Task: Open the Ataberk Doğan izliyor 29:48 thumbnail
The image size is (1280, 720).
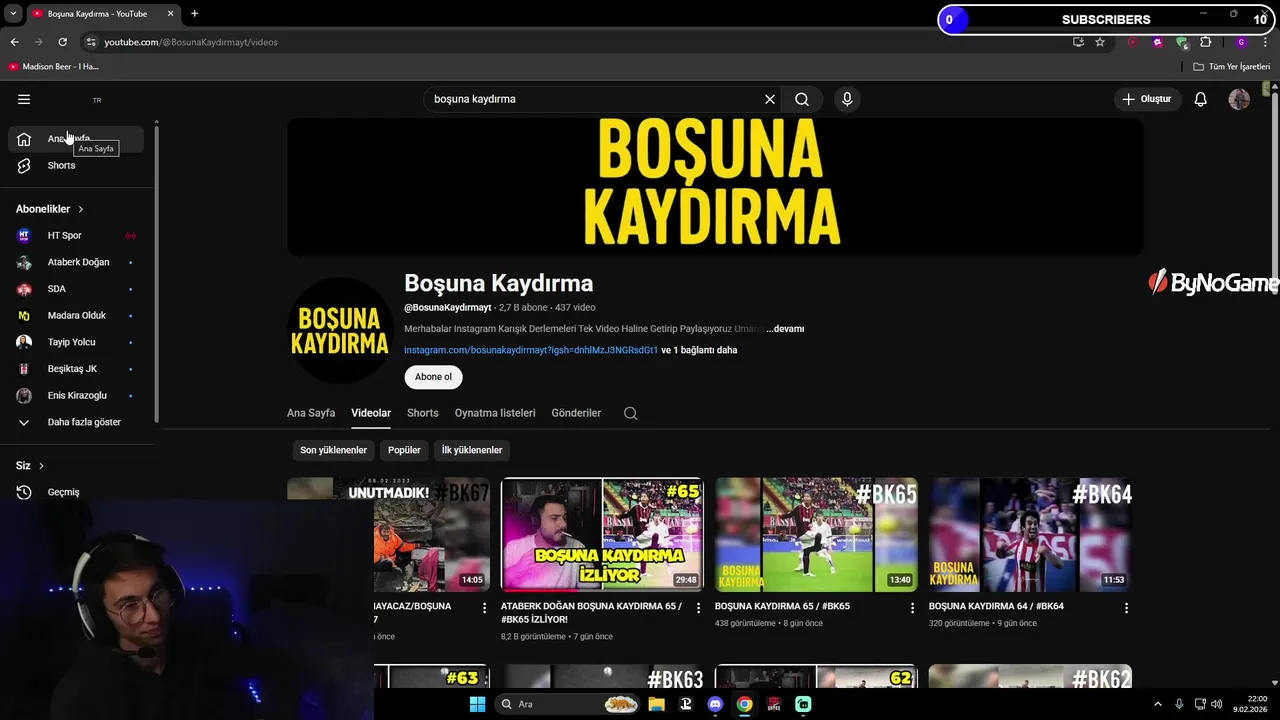Action: [x=602, y=535]
